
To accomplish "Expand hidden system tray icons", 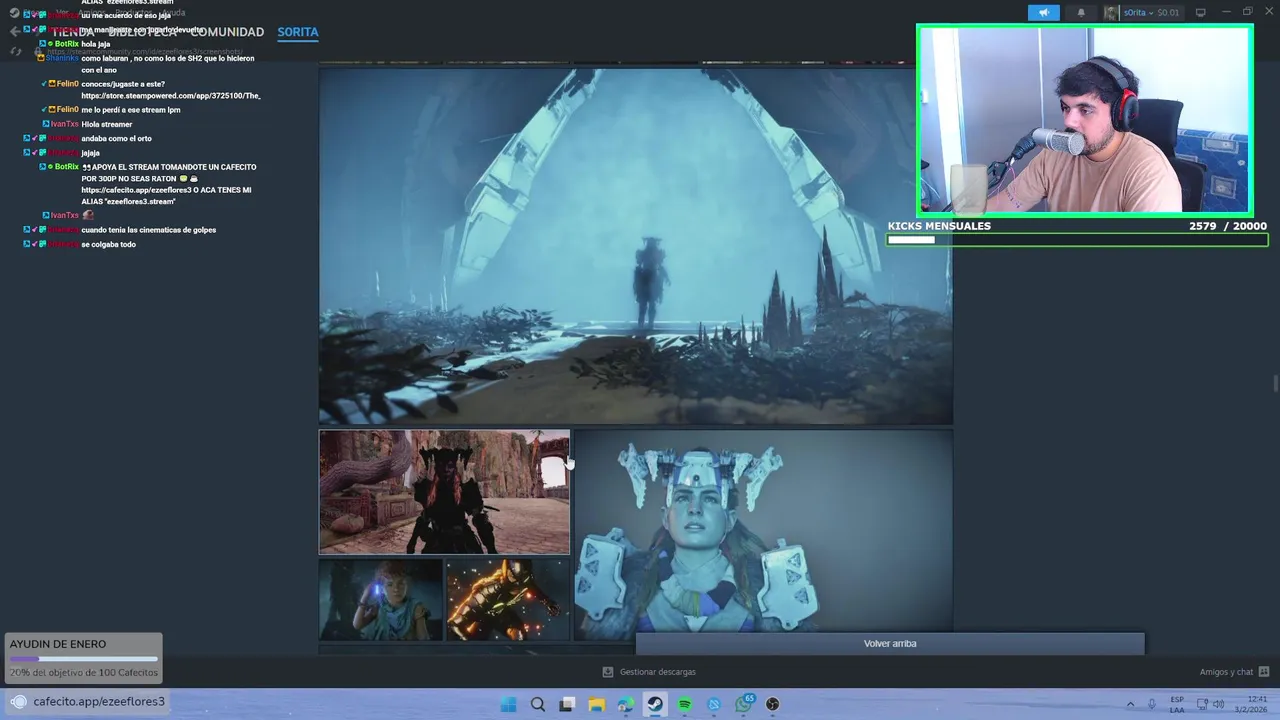I will (1131, 704).
